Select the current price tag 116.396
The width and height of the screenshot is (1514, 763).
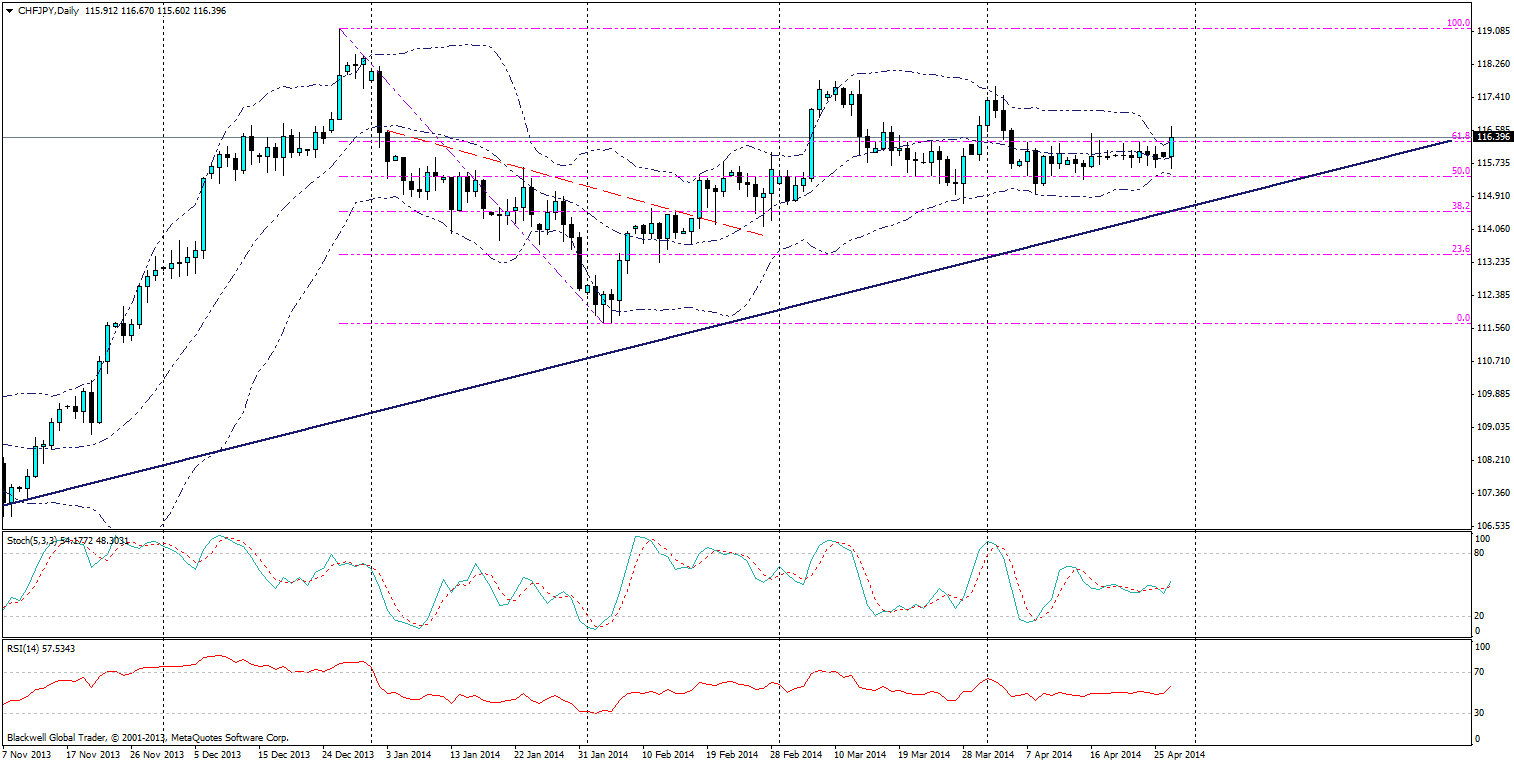(1493, 137)
